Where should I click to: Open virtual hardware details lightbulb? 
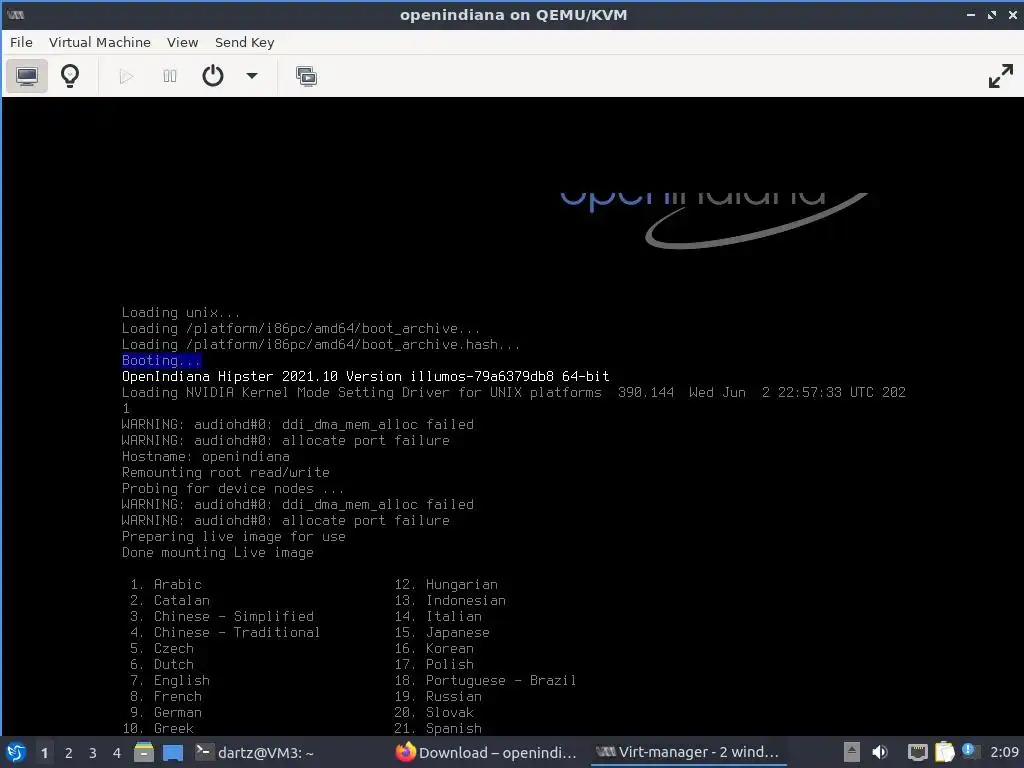tap(70, 76)
